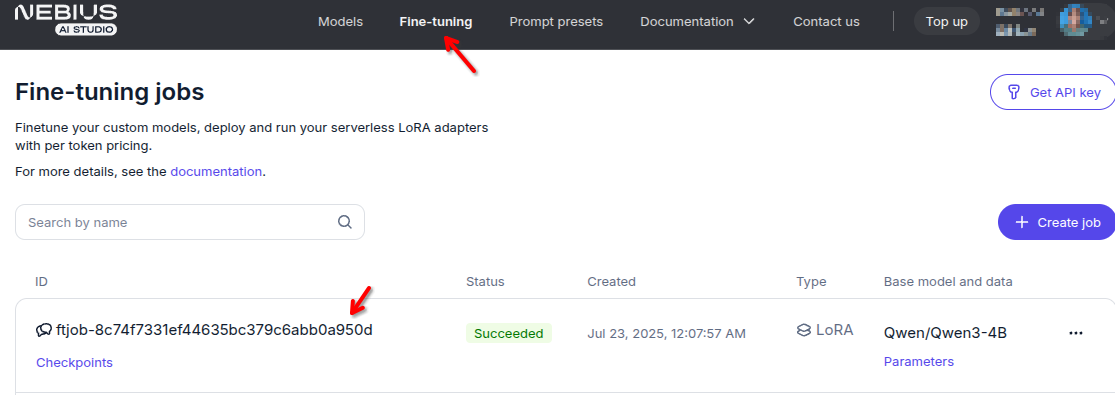Viewport: 1115px width, 395px height.
Task: Click the chat icon beside ftjob ID
Action: tap(43, 330)
